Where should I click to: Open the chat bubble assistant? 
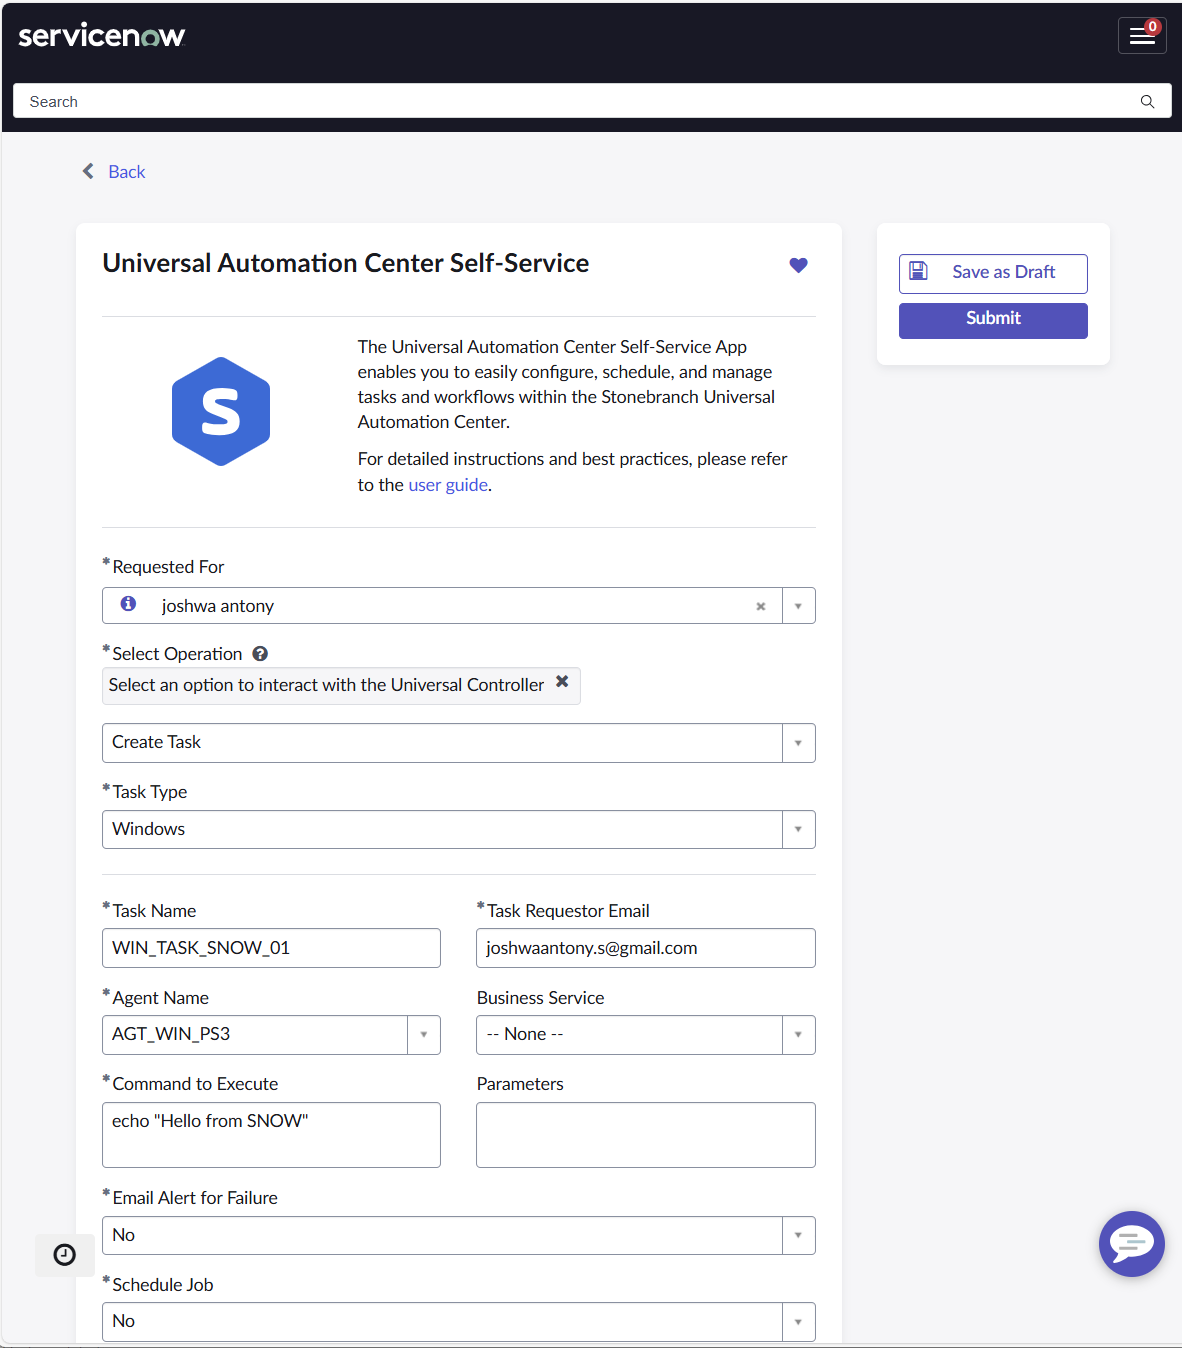(x=1132, y=1244)
